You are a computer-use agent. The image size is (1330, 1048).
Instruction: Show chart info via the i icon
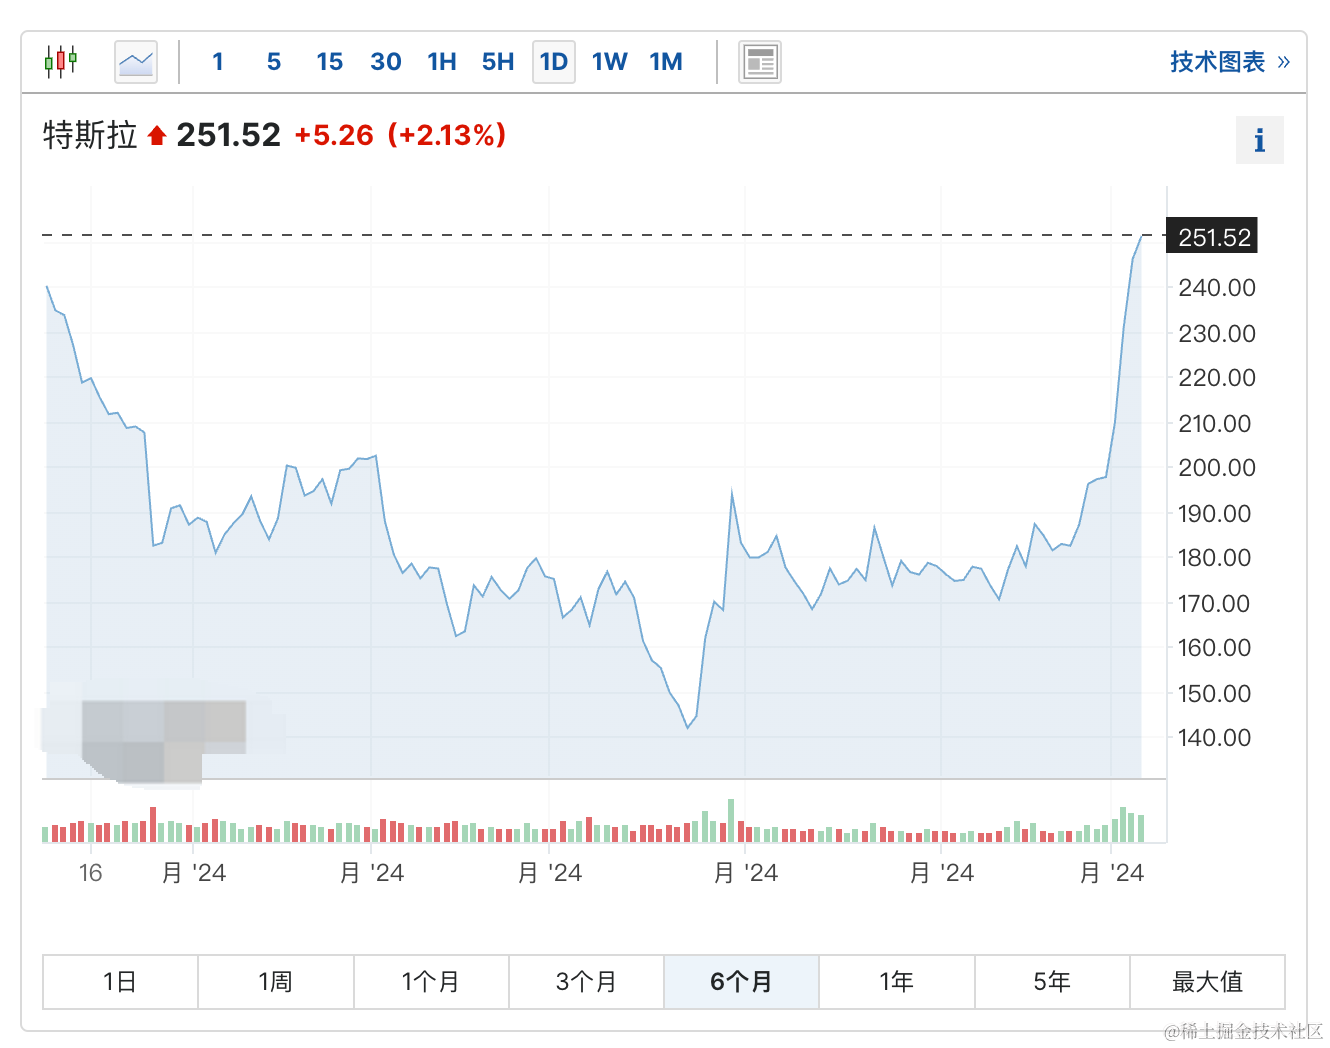(x=1260, y=140)
